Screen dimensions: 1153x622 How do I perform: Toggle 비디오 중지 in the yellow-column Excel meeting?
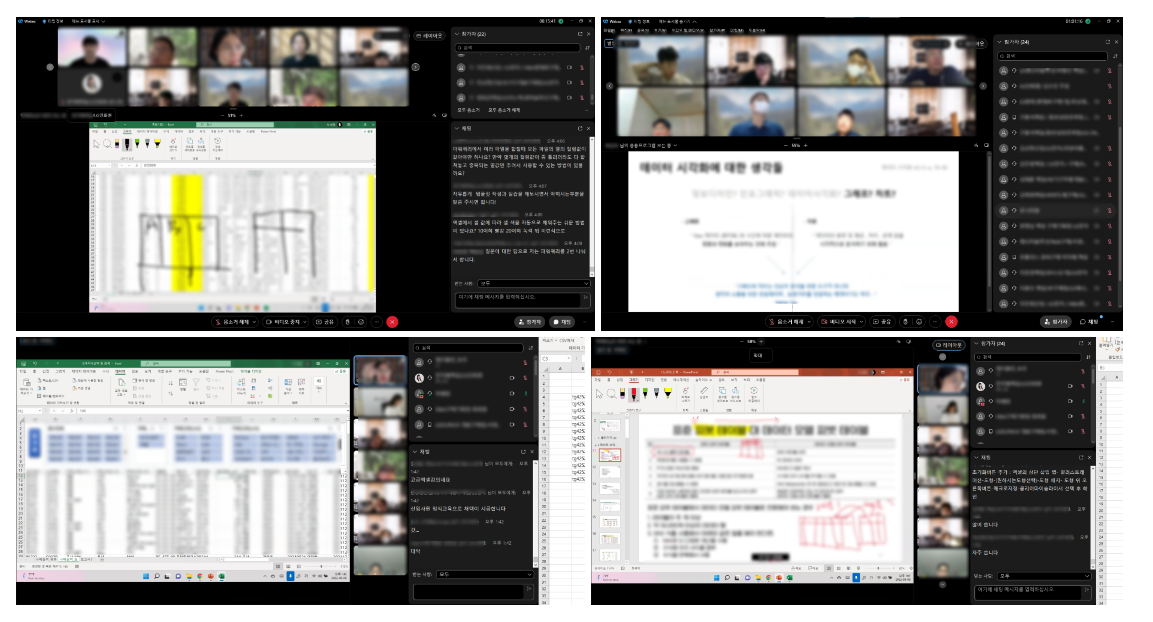coord(282,322)
